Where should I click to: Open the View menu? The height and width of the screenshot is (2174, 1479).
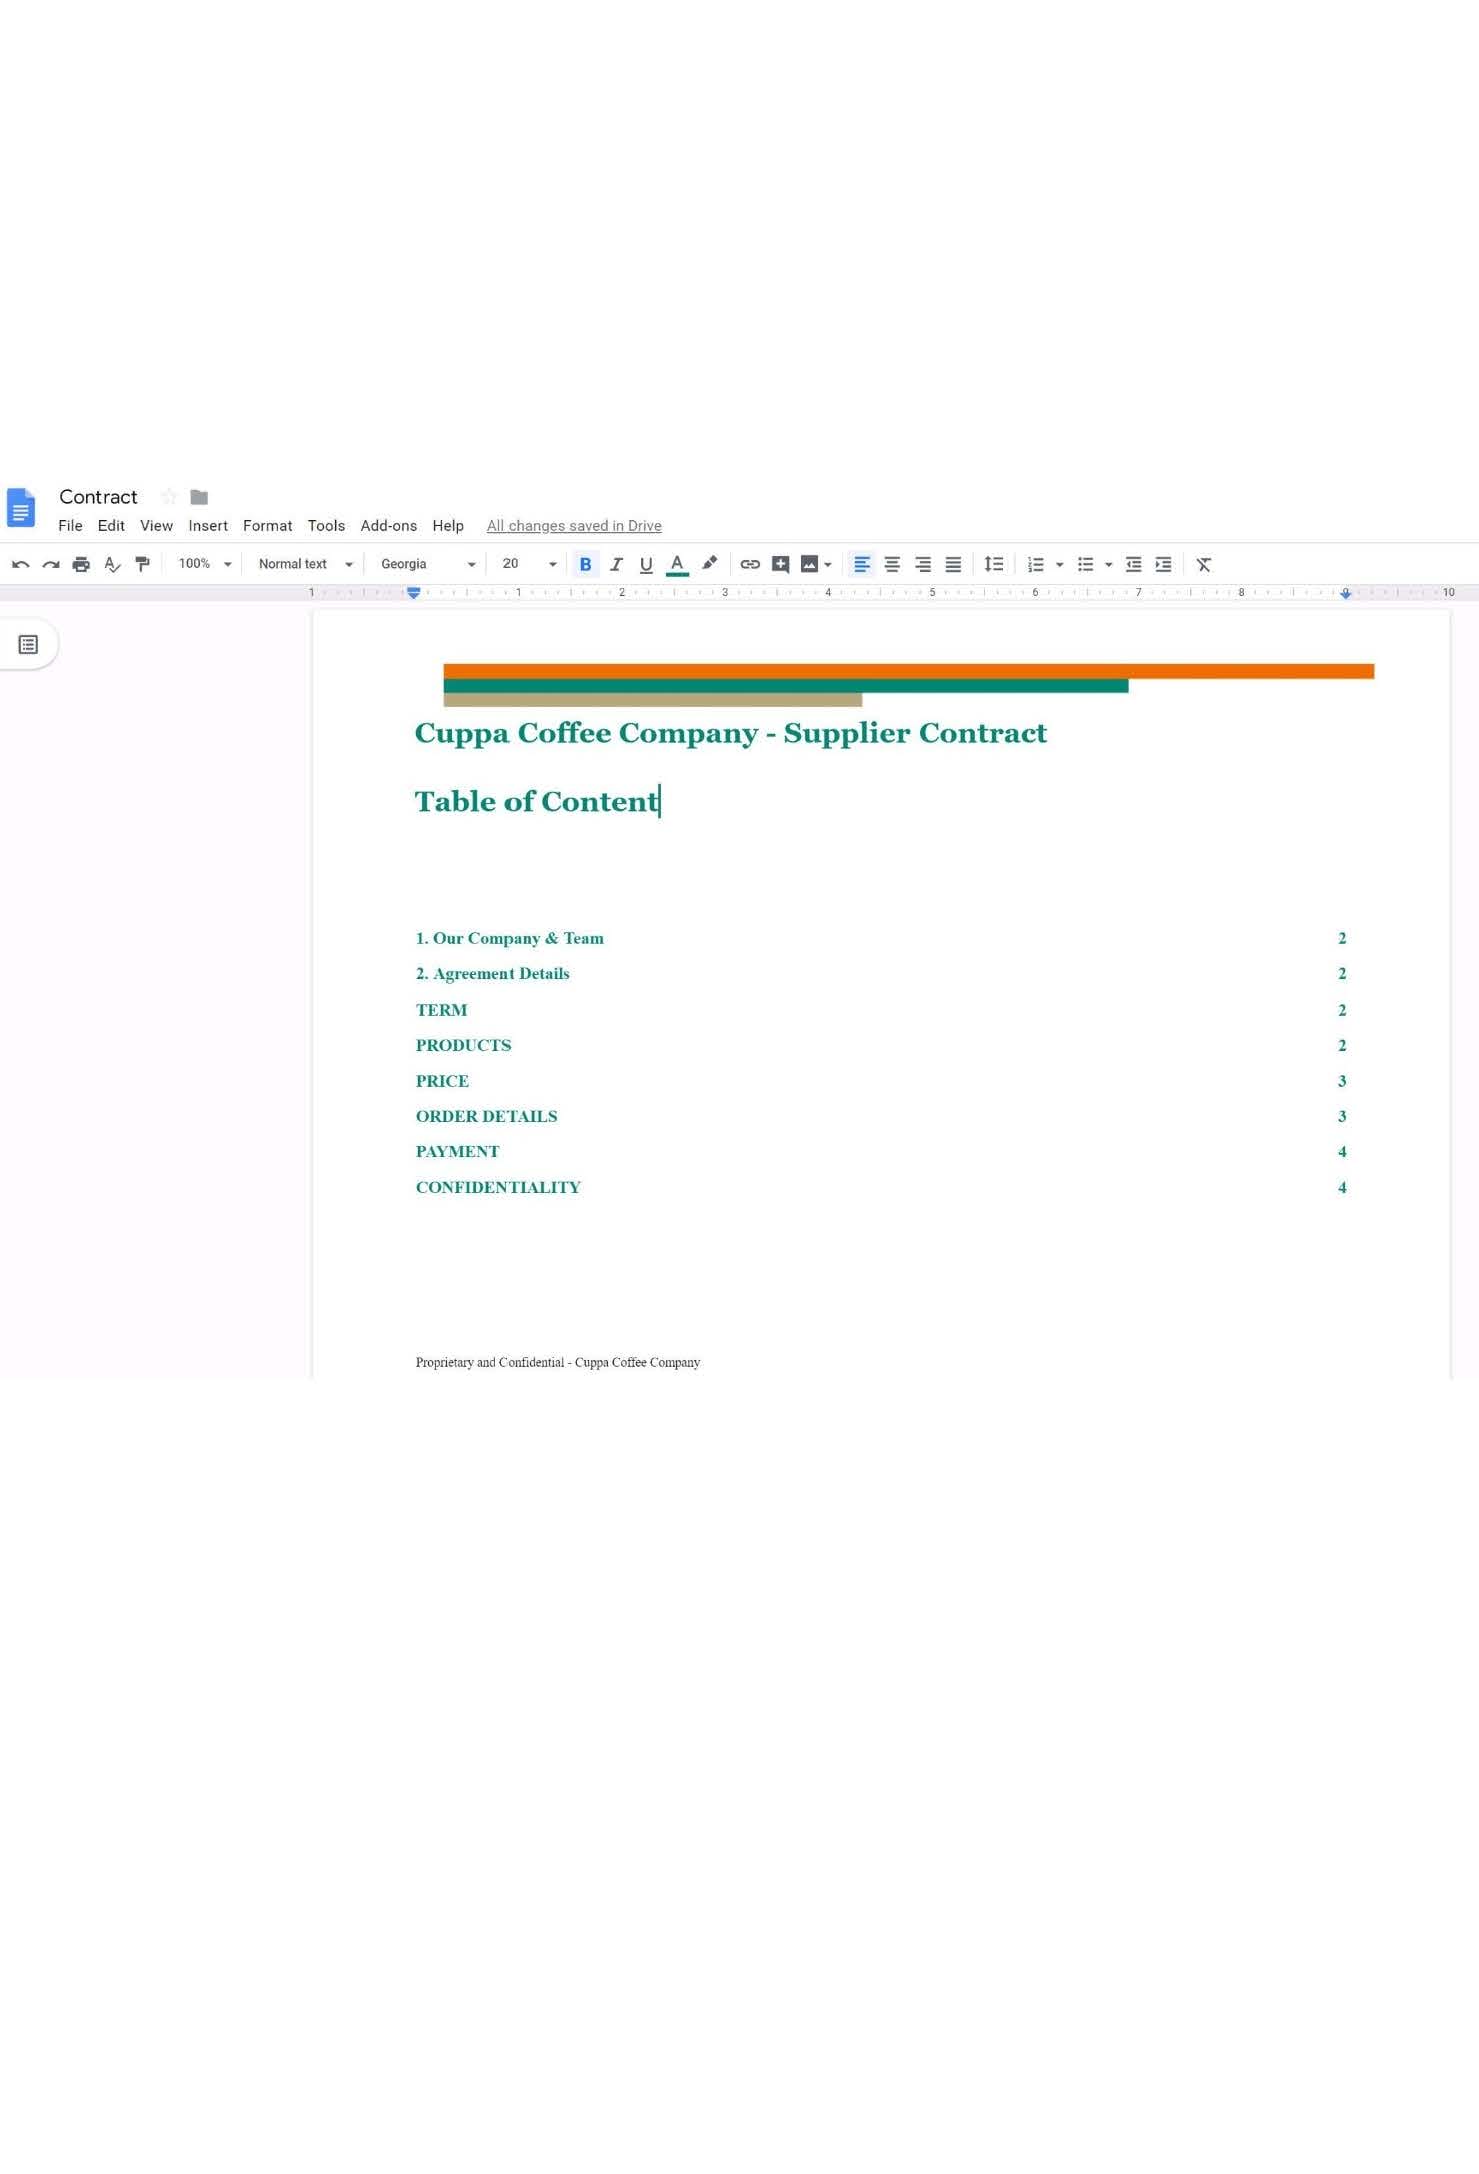click(156, 526)
